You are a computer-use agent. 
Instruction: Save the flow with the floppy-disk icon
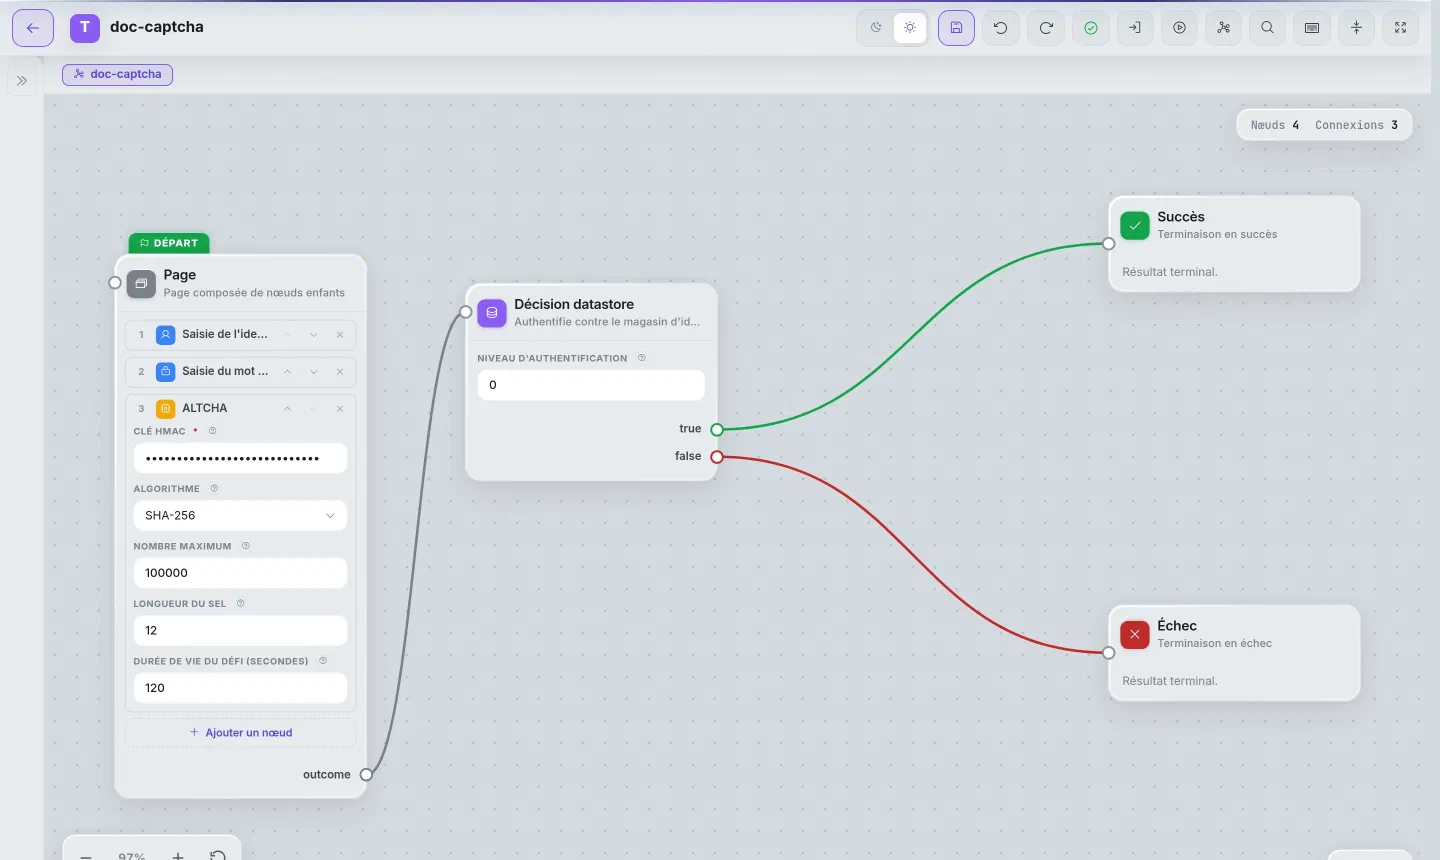click(956, 28)
